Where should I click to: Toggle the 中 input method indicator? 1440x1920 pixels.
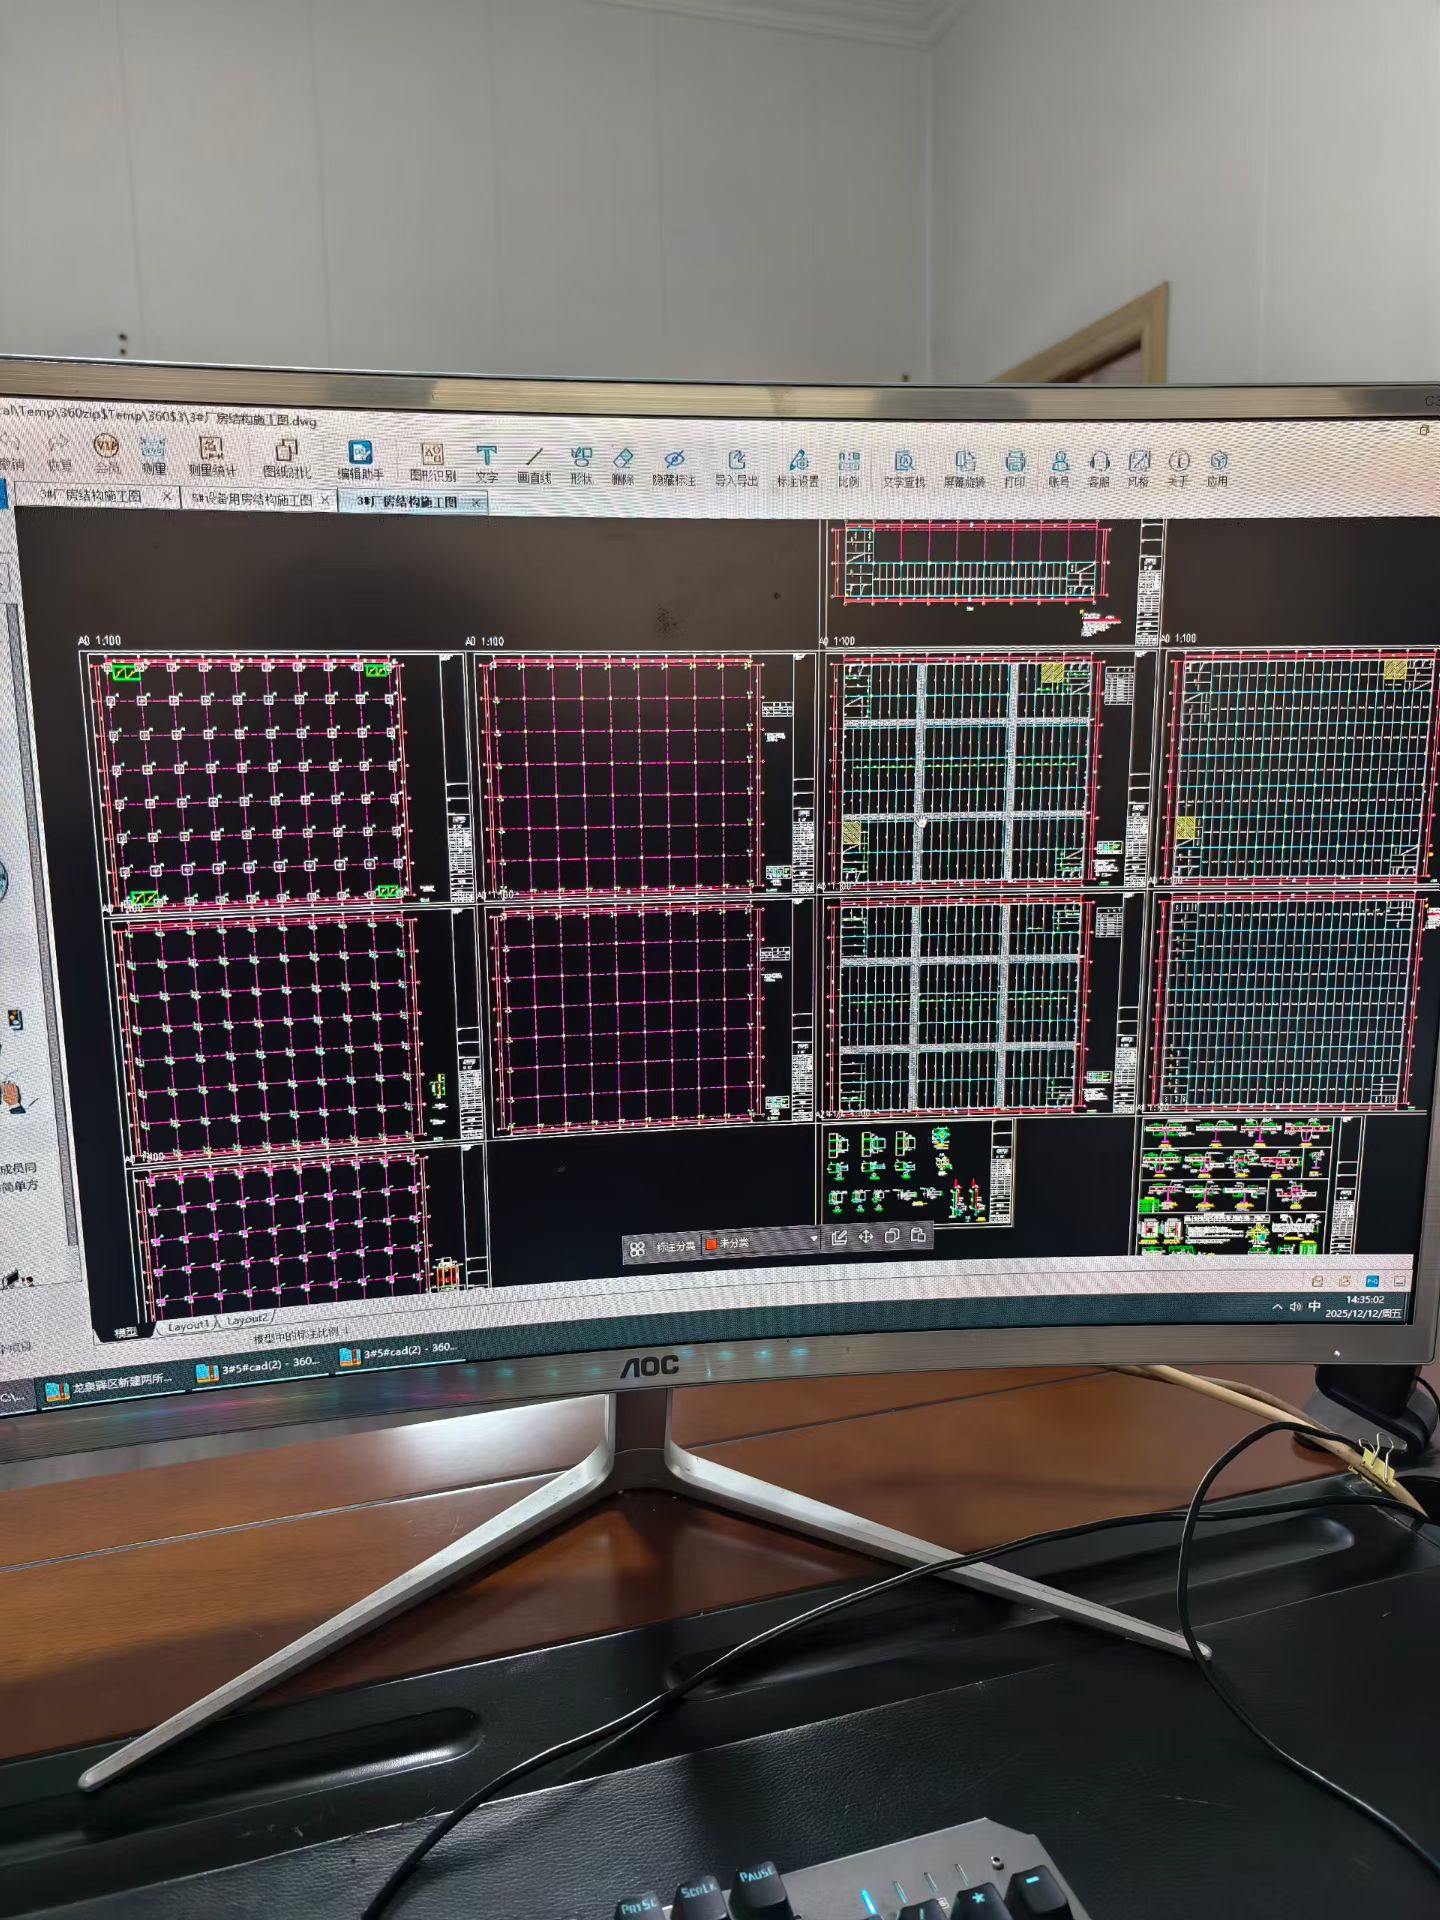coord(1314,1306)
